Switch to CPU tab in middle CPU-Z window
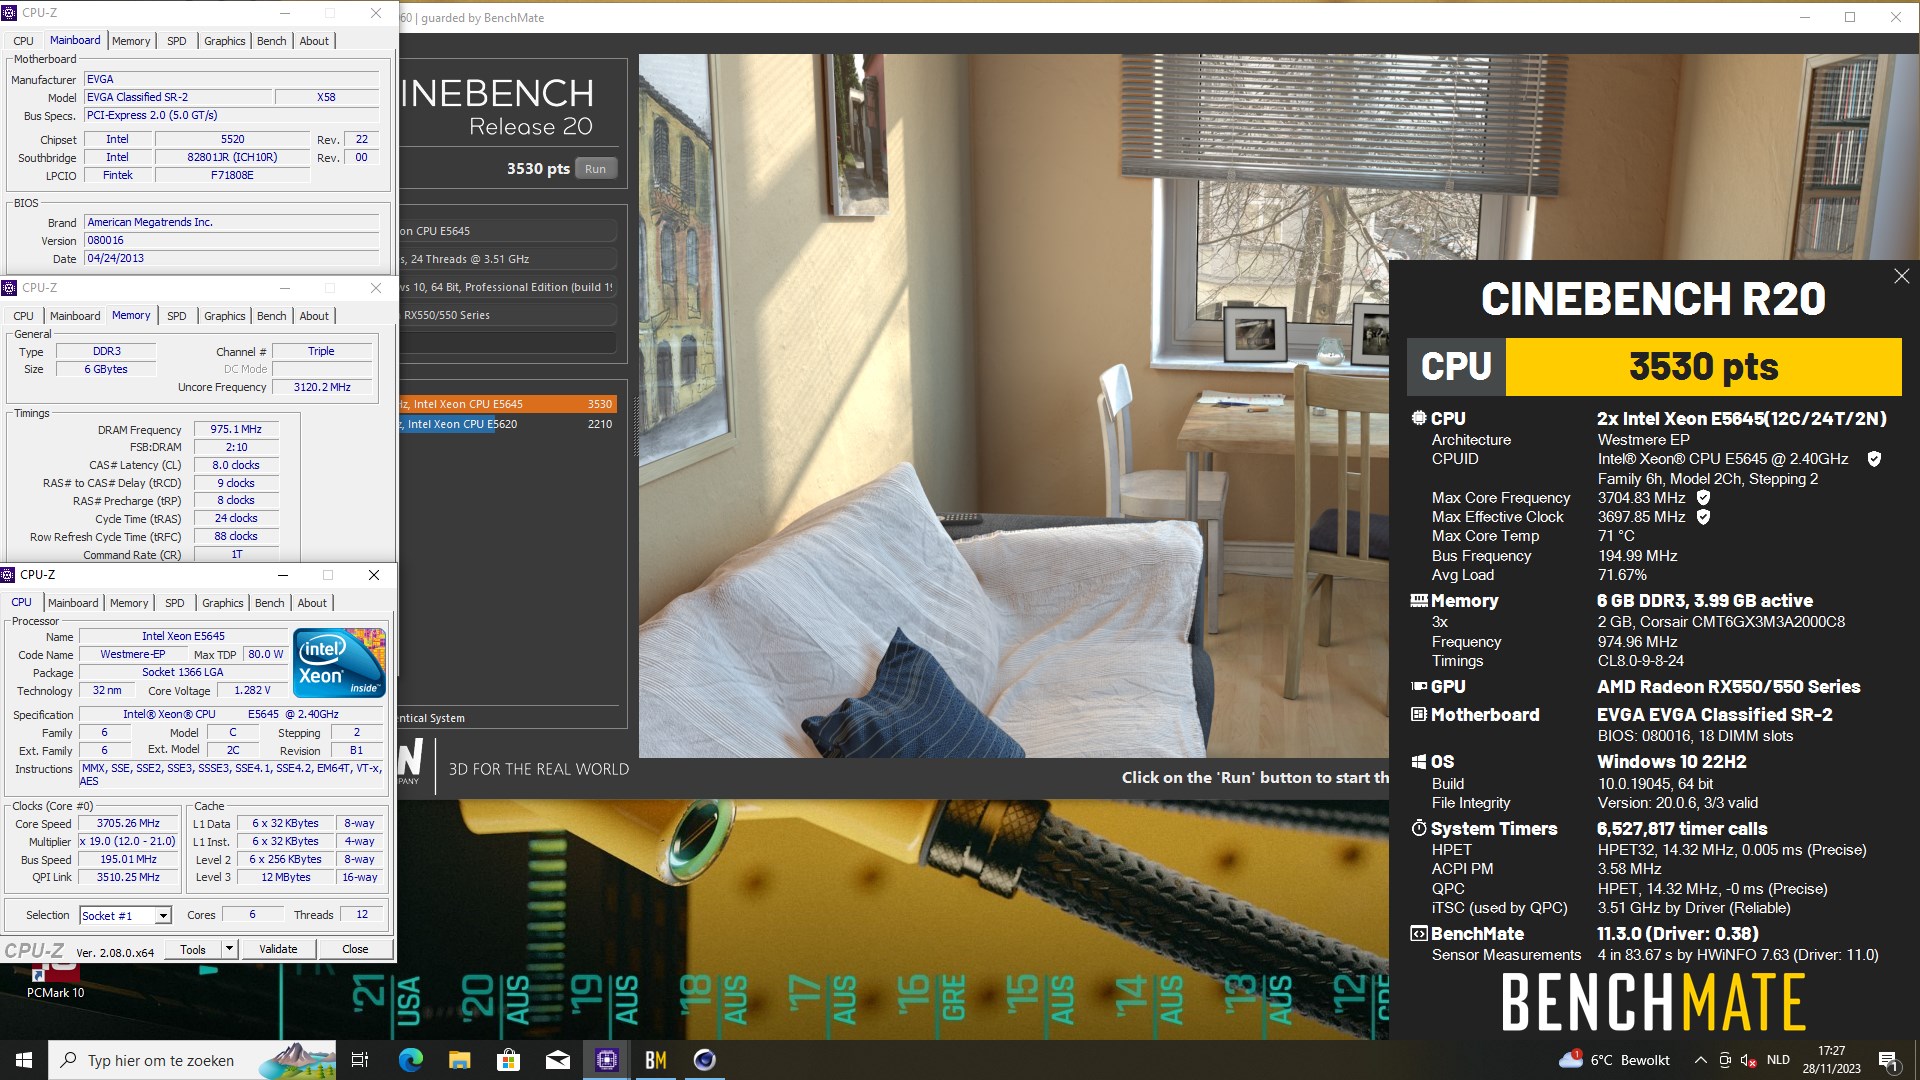 (x=24, y=316)
